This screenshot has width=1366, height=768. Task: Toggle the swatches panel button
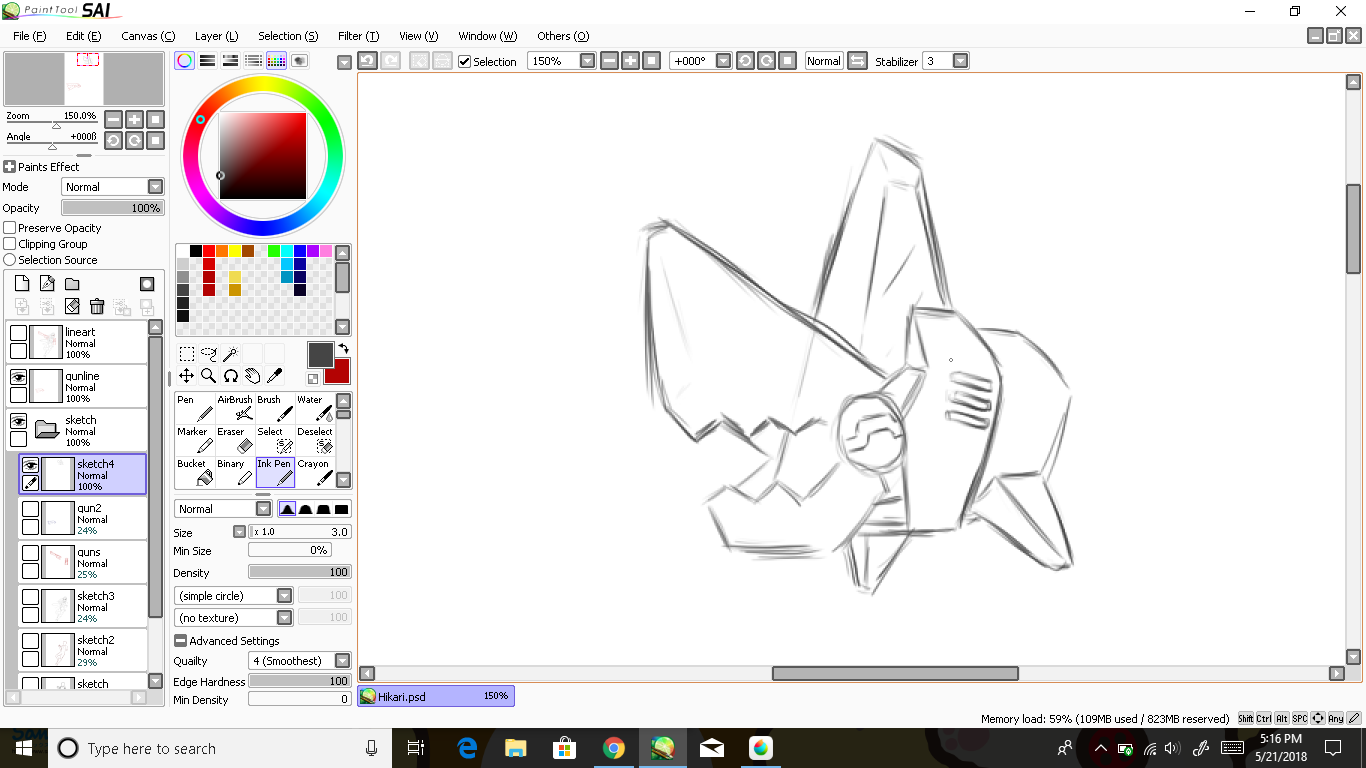(276, 61)
